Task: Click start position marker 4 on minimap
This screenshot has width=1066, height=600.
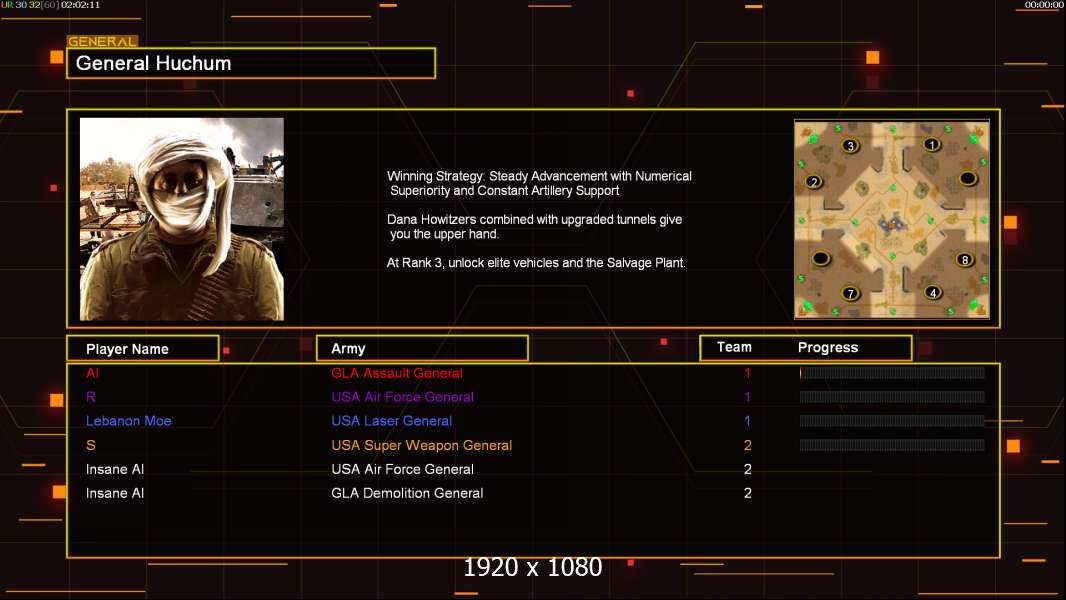Action: tap(933, 292)
